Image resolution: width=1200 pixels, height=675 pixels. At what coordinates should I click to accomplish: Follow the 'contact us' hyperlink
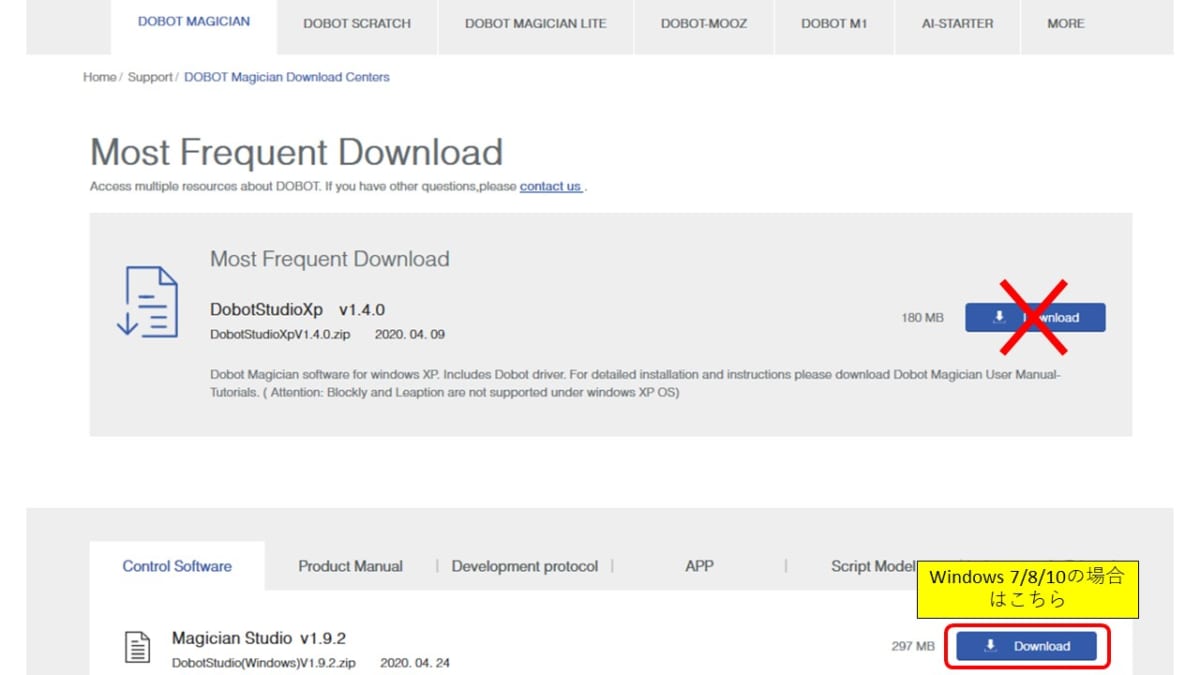tap(550, 186)
